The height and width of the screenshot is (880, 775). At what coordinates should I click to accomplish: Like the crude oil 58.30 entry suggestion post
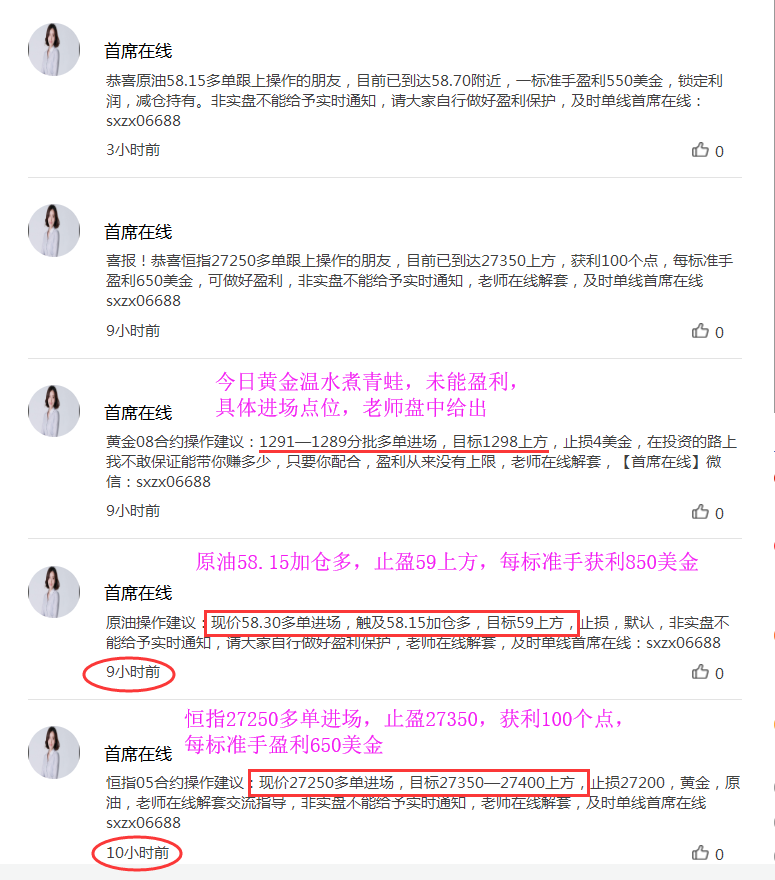[700, 672]
